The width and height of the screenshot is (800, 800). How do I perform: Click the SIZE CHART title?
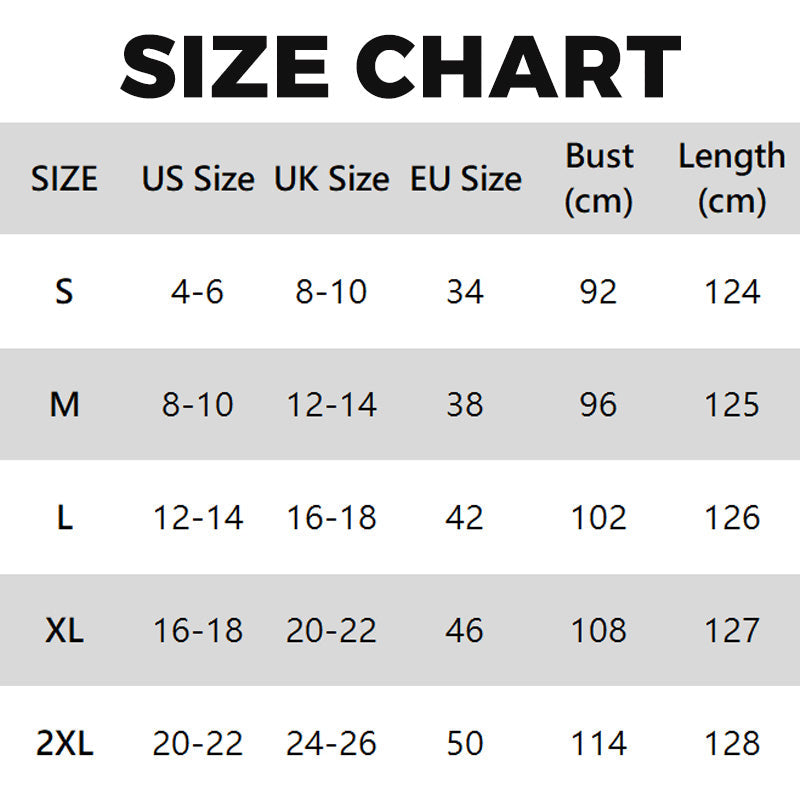pos(400,66)
